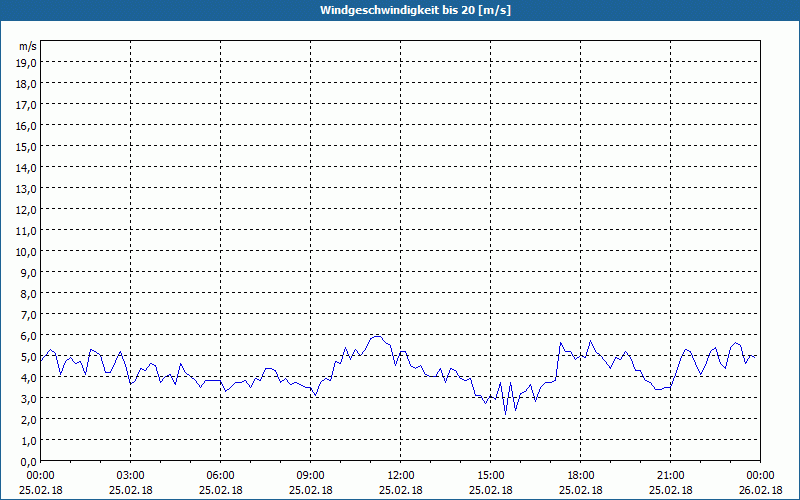Click the 'm/s' unit label

[x=28, y=46]
